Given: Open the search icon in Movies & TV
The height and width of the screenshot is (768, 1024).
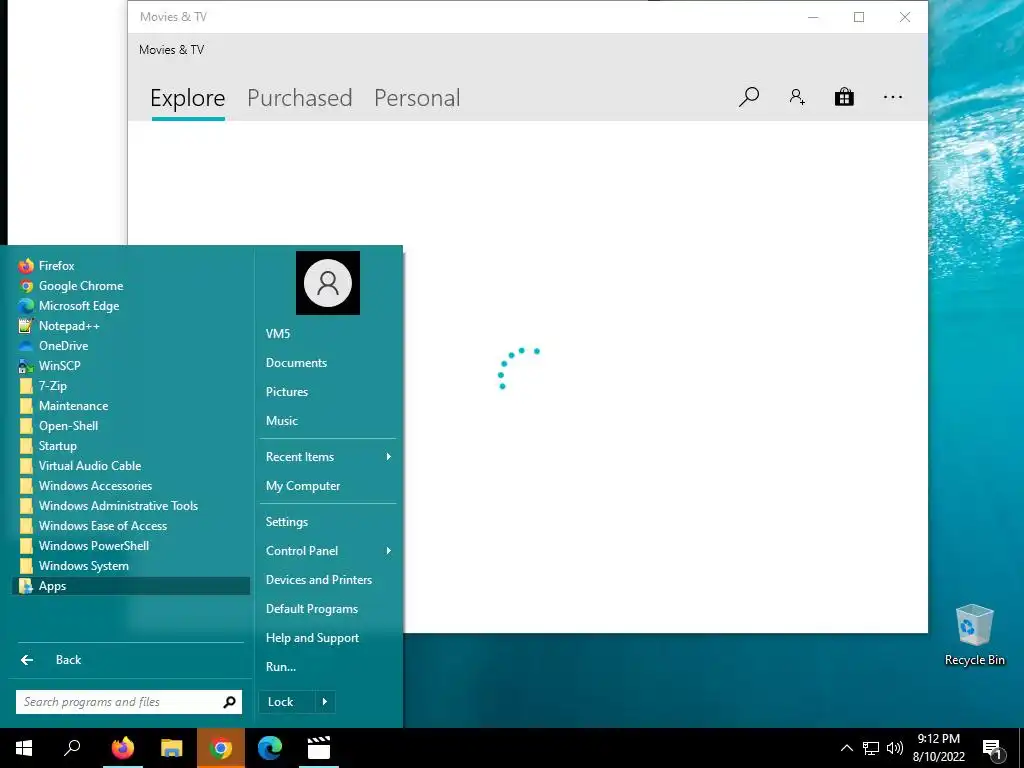Looking at the screenshot, I should click(749, 97).
